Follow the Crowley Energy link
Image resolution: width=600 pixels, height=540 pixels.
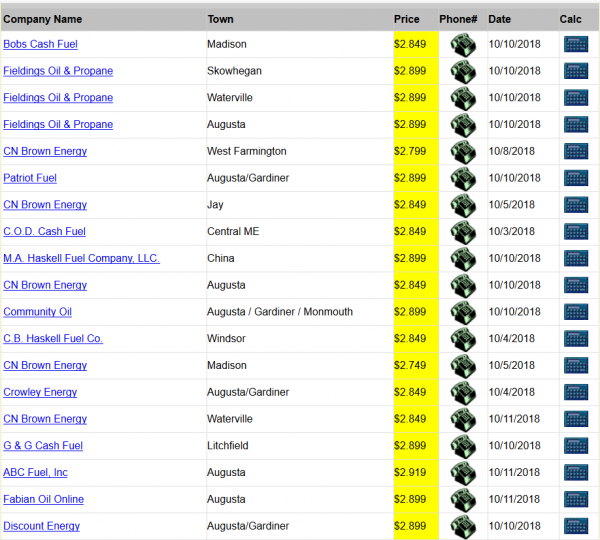click(40, 393)
